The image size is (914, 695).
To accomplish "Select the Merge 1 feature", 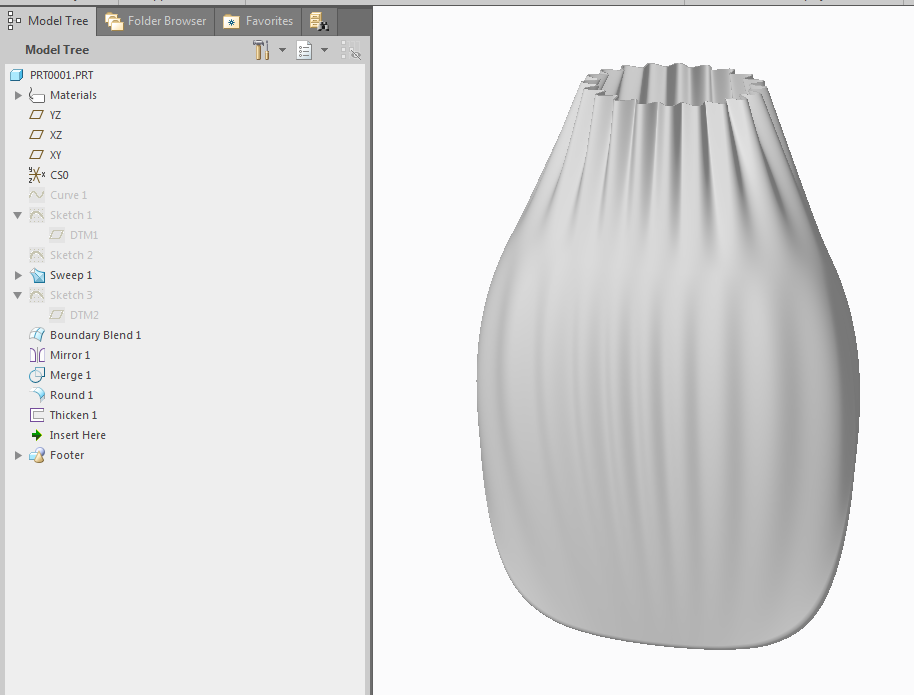I will (x=70, y=375).
